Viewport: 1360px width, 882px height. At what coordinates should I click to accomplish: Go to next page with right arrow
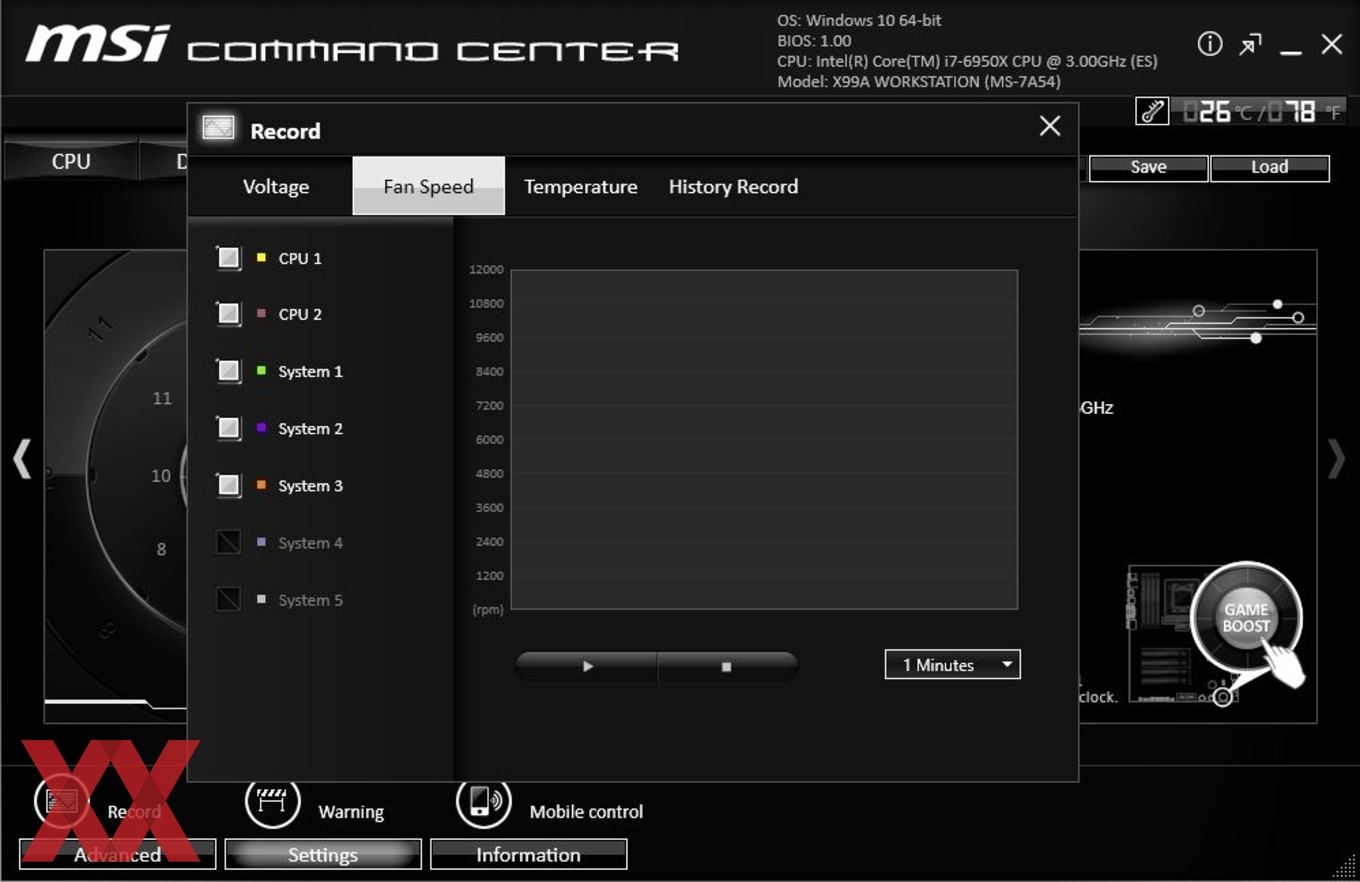click(x=1337, y=460)
